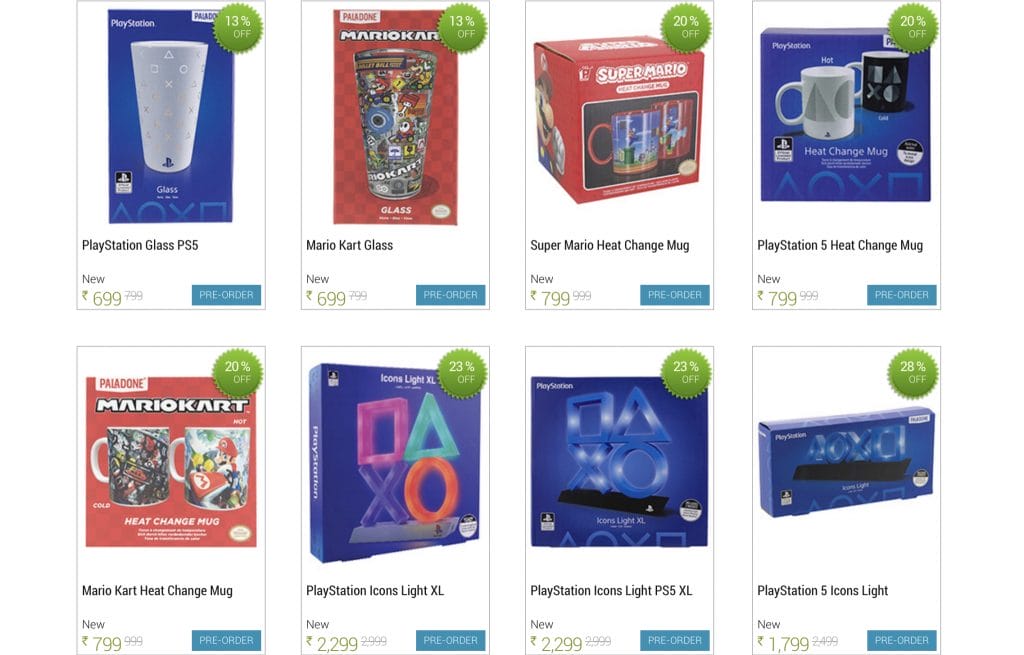This screenshot has width=1024, height=655.
Task: Pre-order the Super Mario Heat Change Mug
Action: 675,295
